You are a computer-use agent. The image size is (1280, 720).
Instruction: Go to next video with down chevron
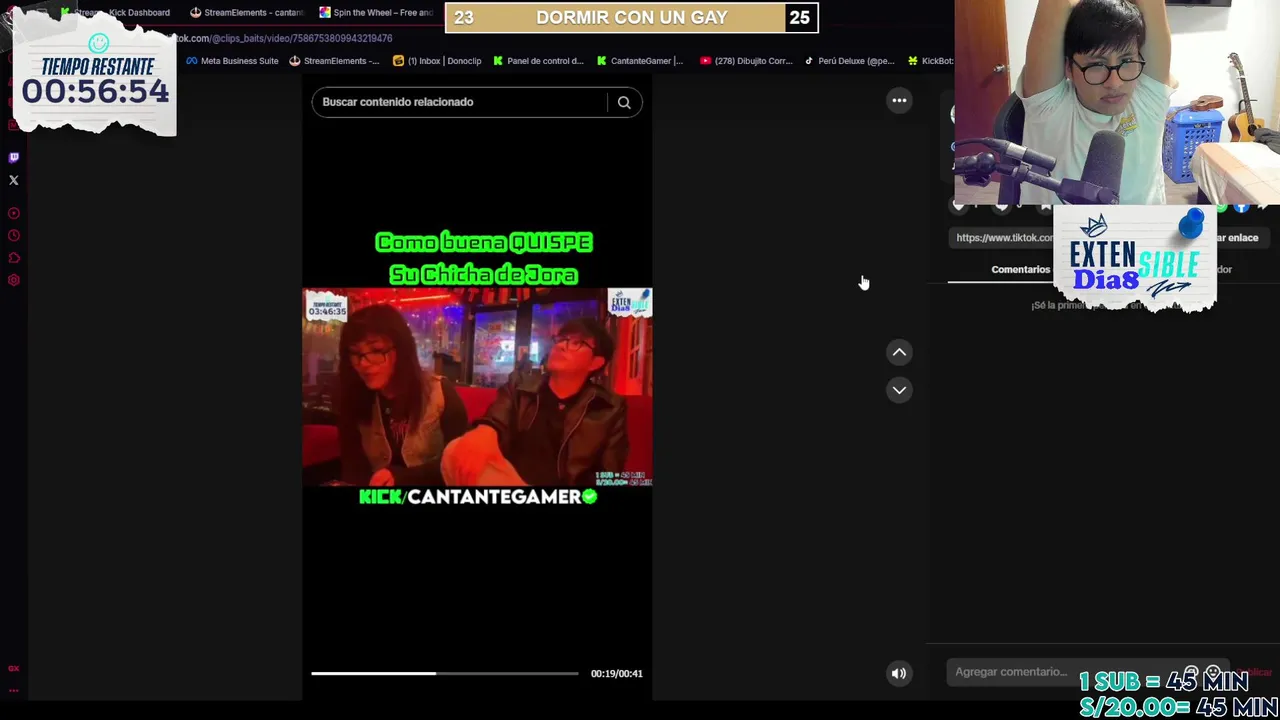click(x=899, y=390)
